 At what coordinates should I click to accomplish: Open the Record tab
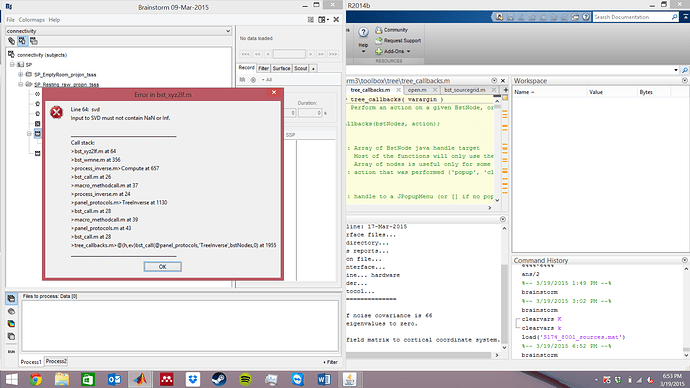tap(246, 68)
